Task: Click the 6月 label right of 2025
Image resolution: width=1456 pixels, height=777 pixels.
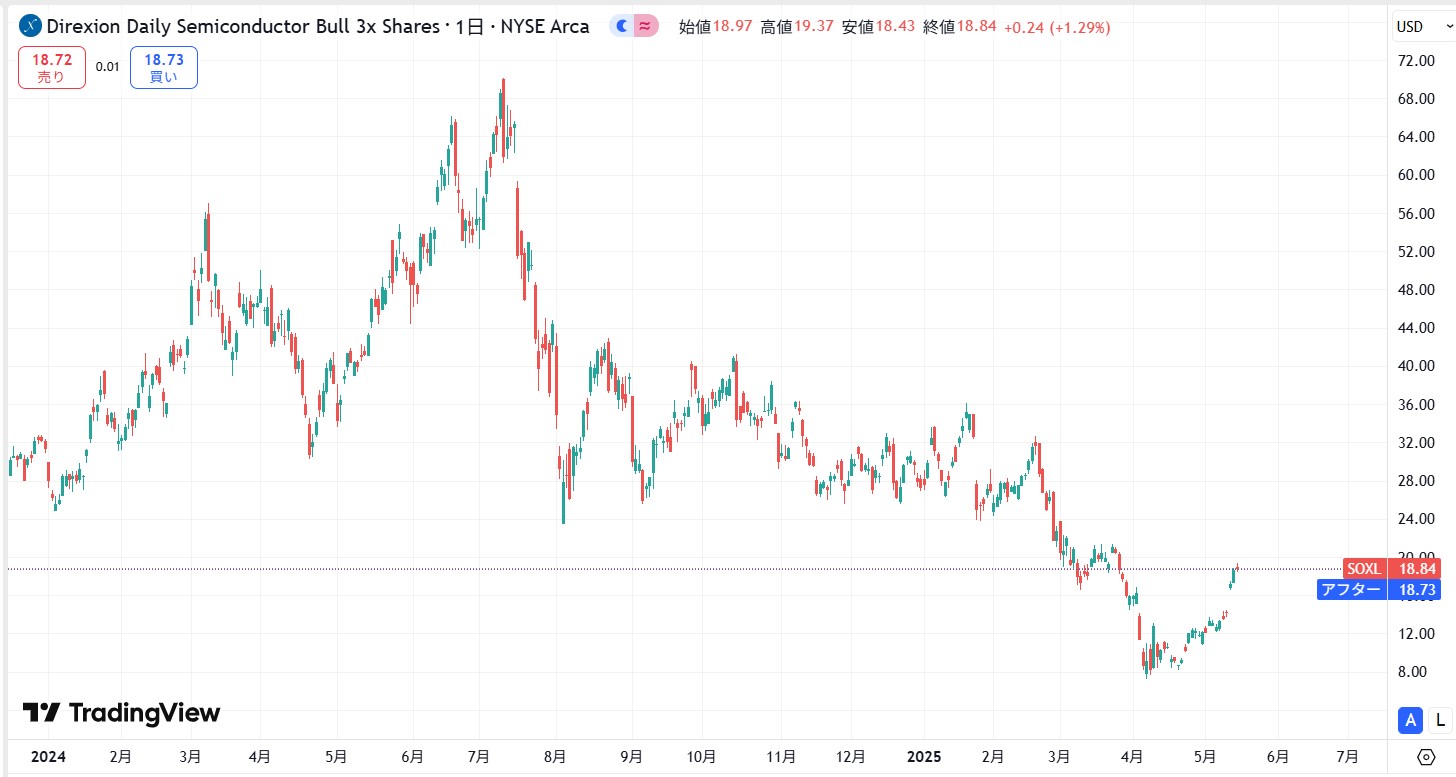Action: [x=1277, y=757]
